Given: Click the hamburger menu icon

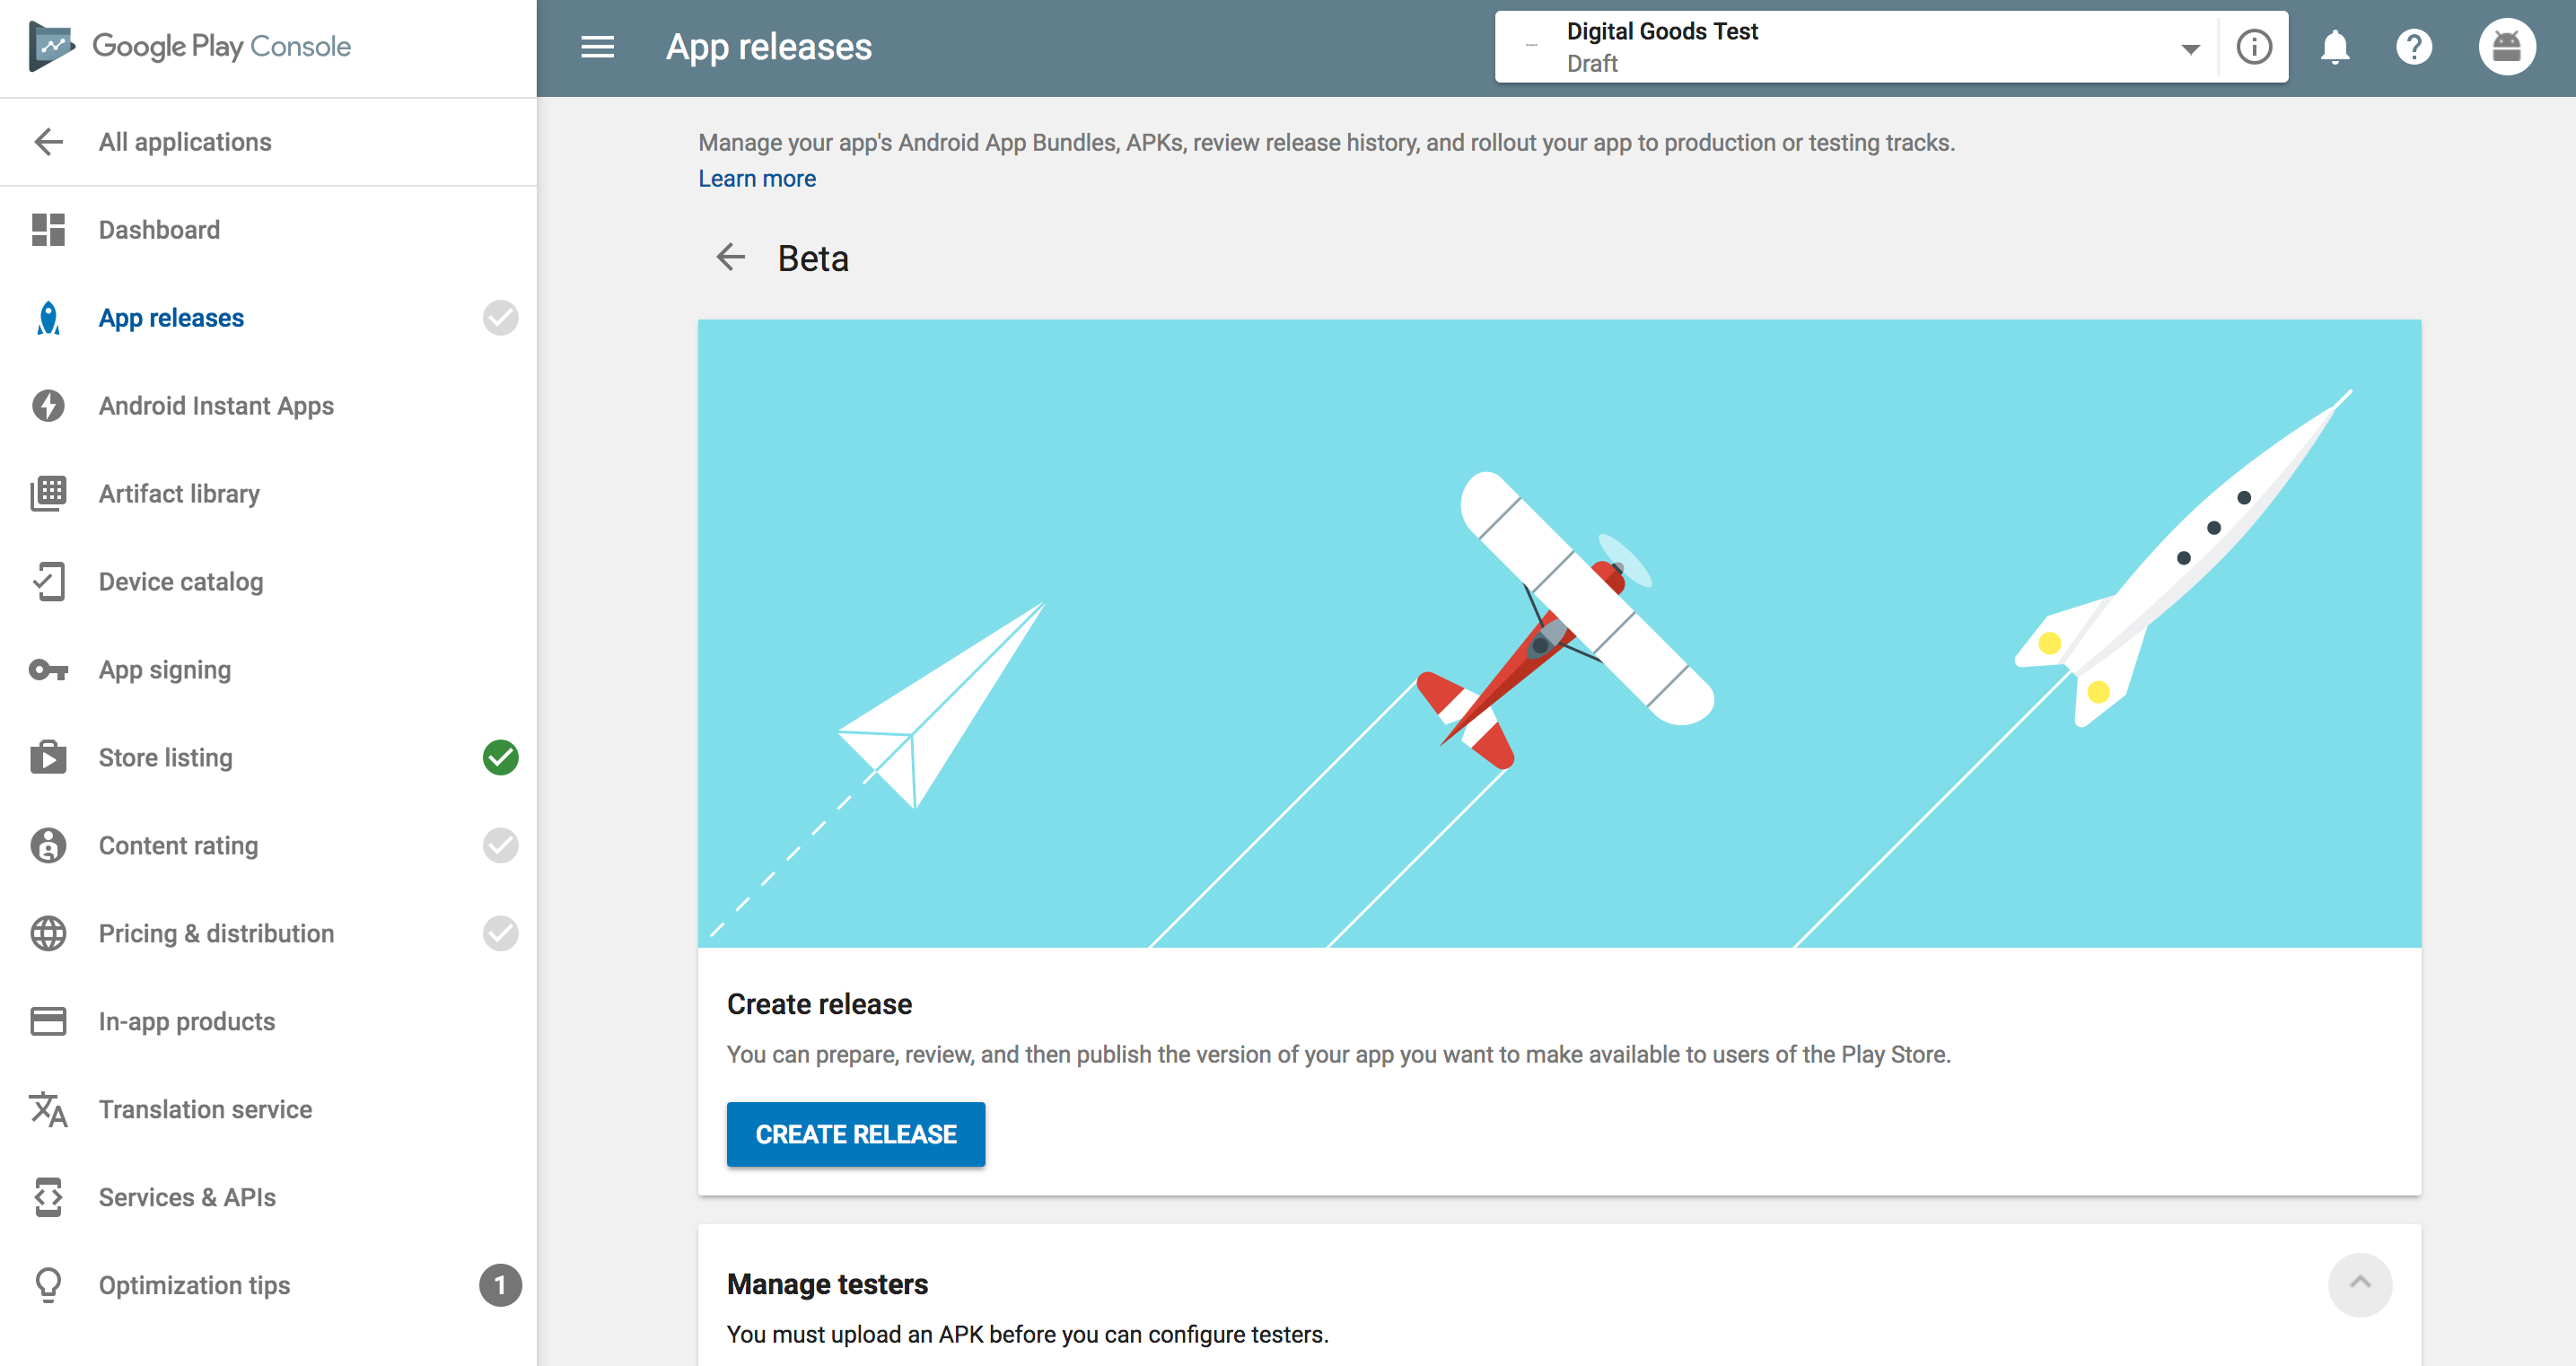Looking at the screenshot, I should click(597, 47).
